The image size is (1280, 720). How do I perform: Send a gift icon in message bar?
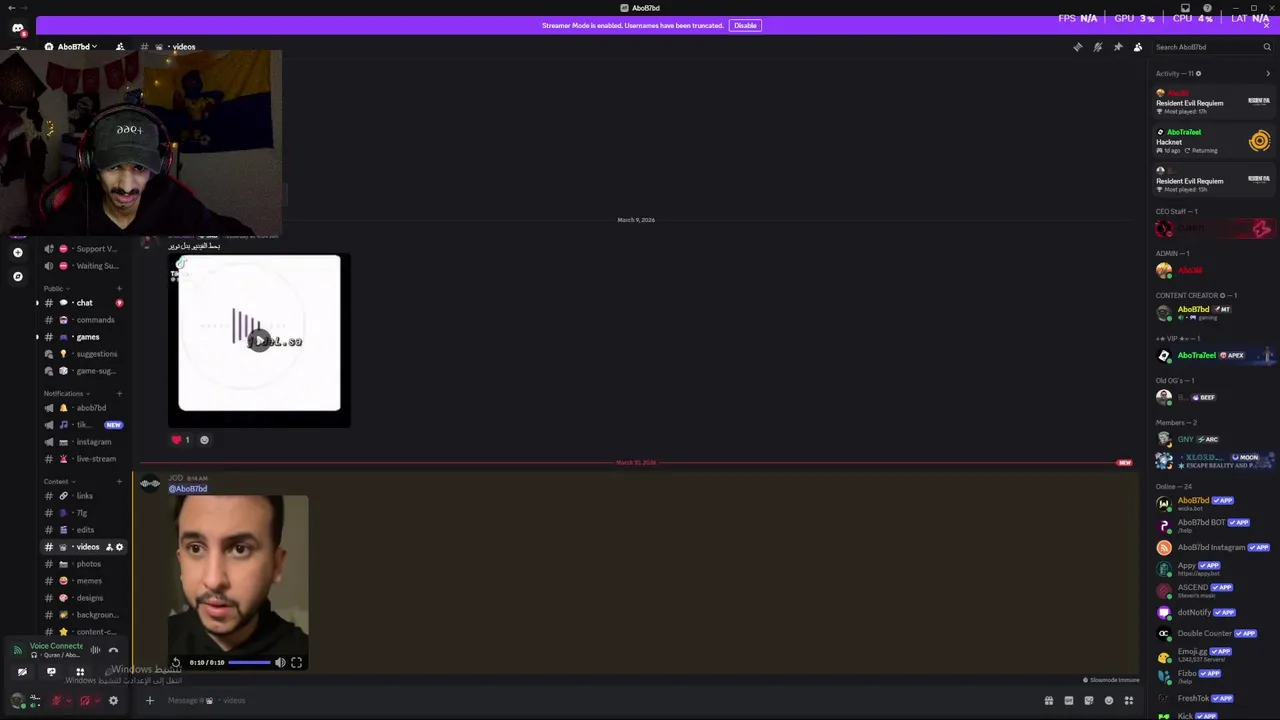pyautogui.click(x=1049, y=701)
